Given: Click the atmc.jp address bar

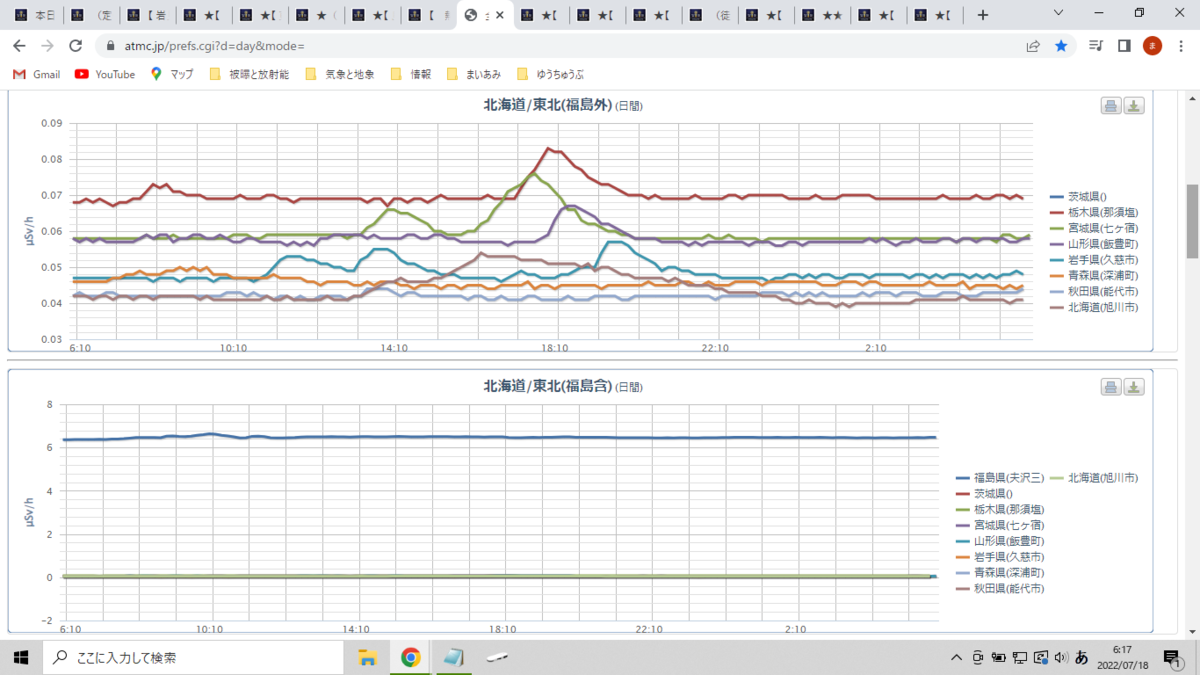Looking at the screenshot, I should [560, 46].
